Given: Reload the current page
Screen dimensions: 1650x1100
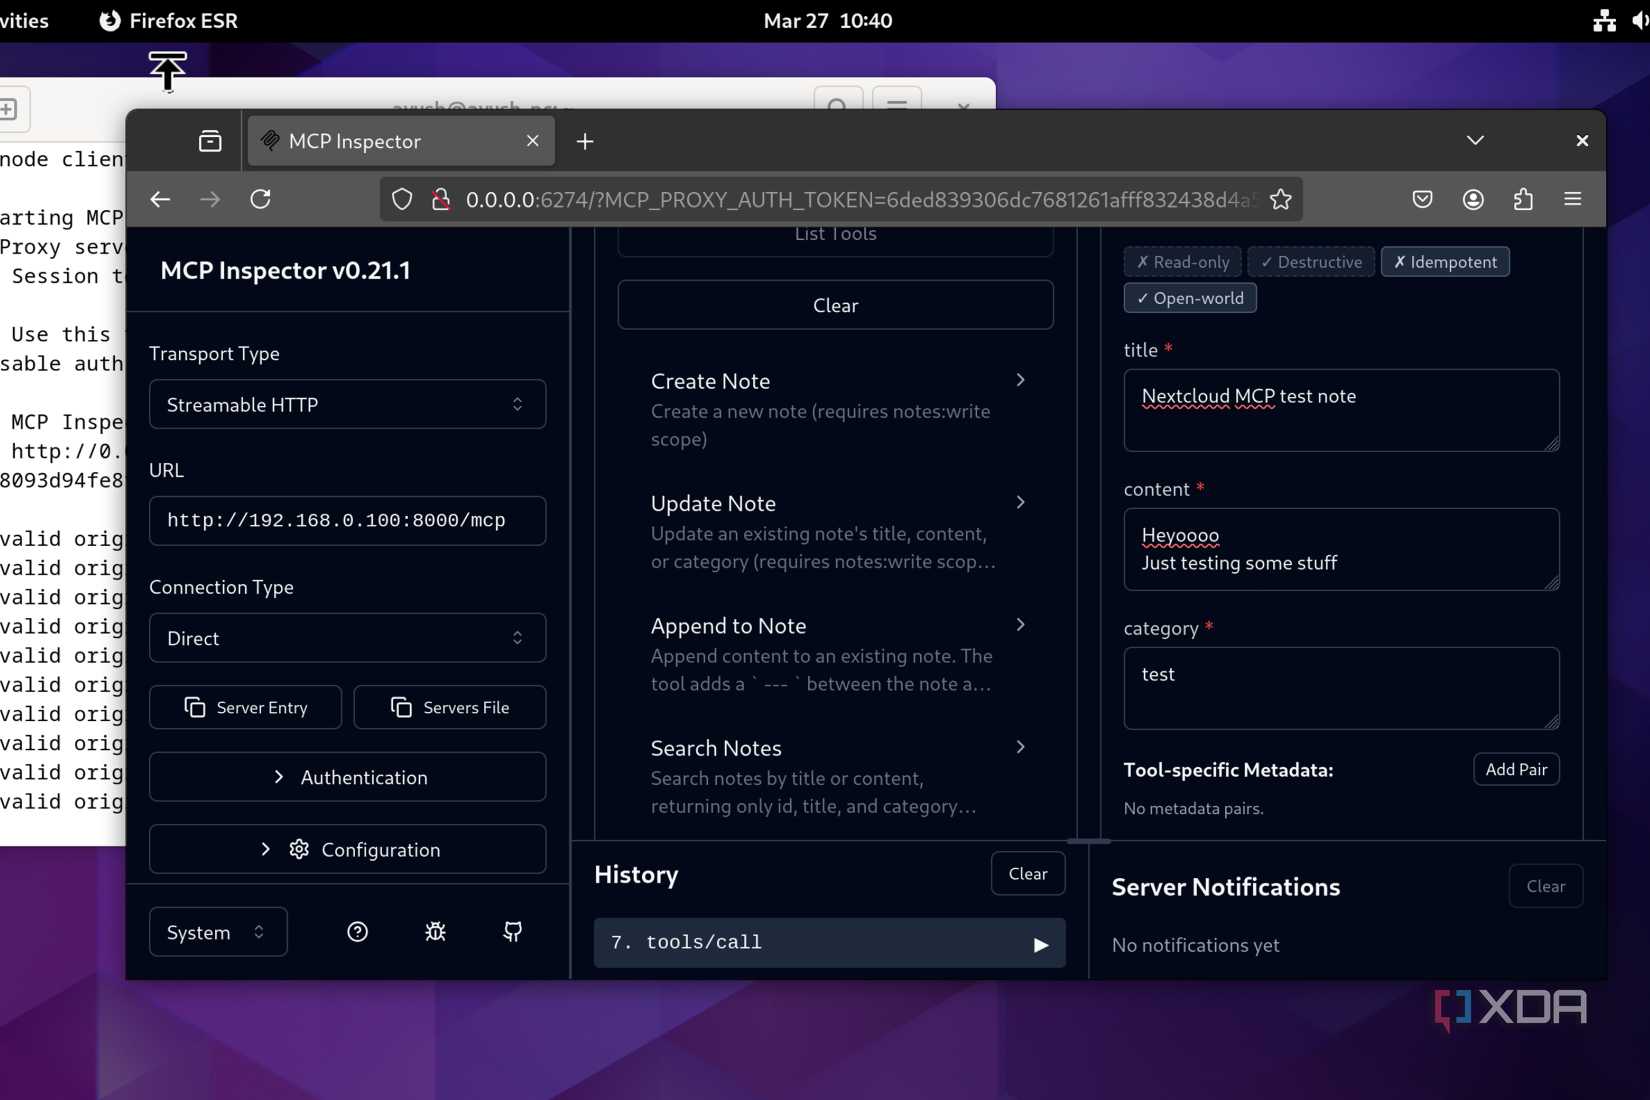Looking at the screenshot, I should tap(261, 199).
